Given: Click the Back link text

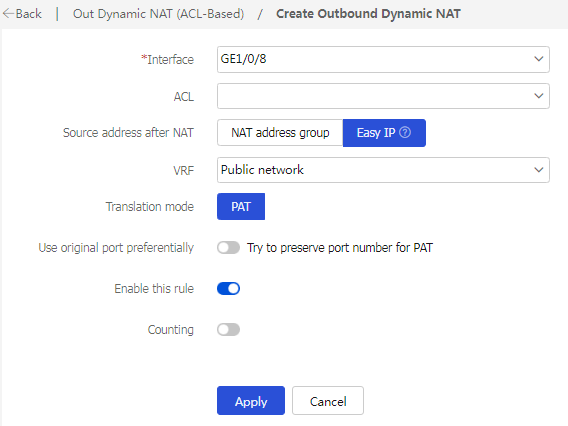Looking at the screenshot, I should (29, 14).
